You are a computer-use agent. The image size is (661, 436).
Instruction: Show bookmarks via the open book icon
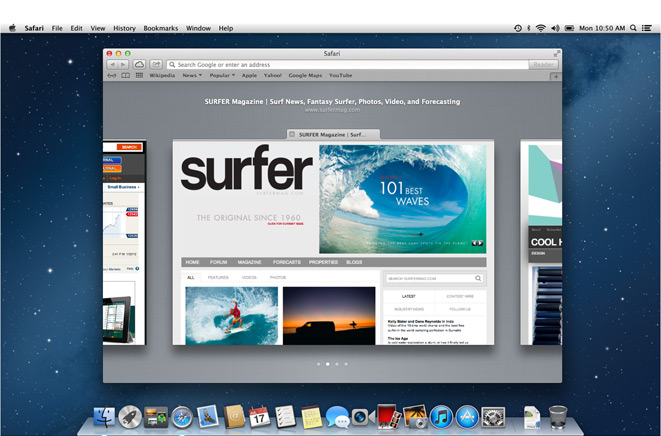tap(125, 75)
